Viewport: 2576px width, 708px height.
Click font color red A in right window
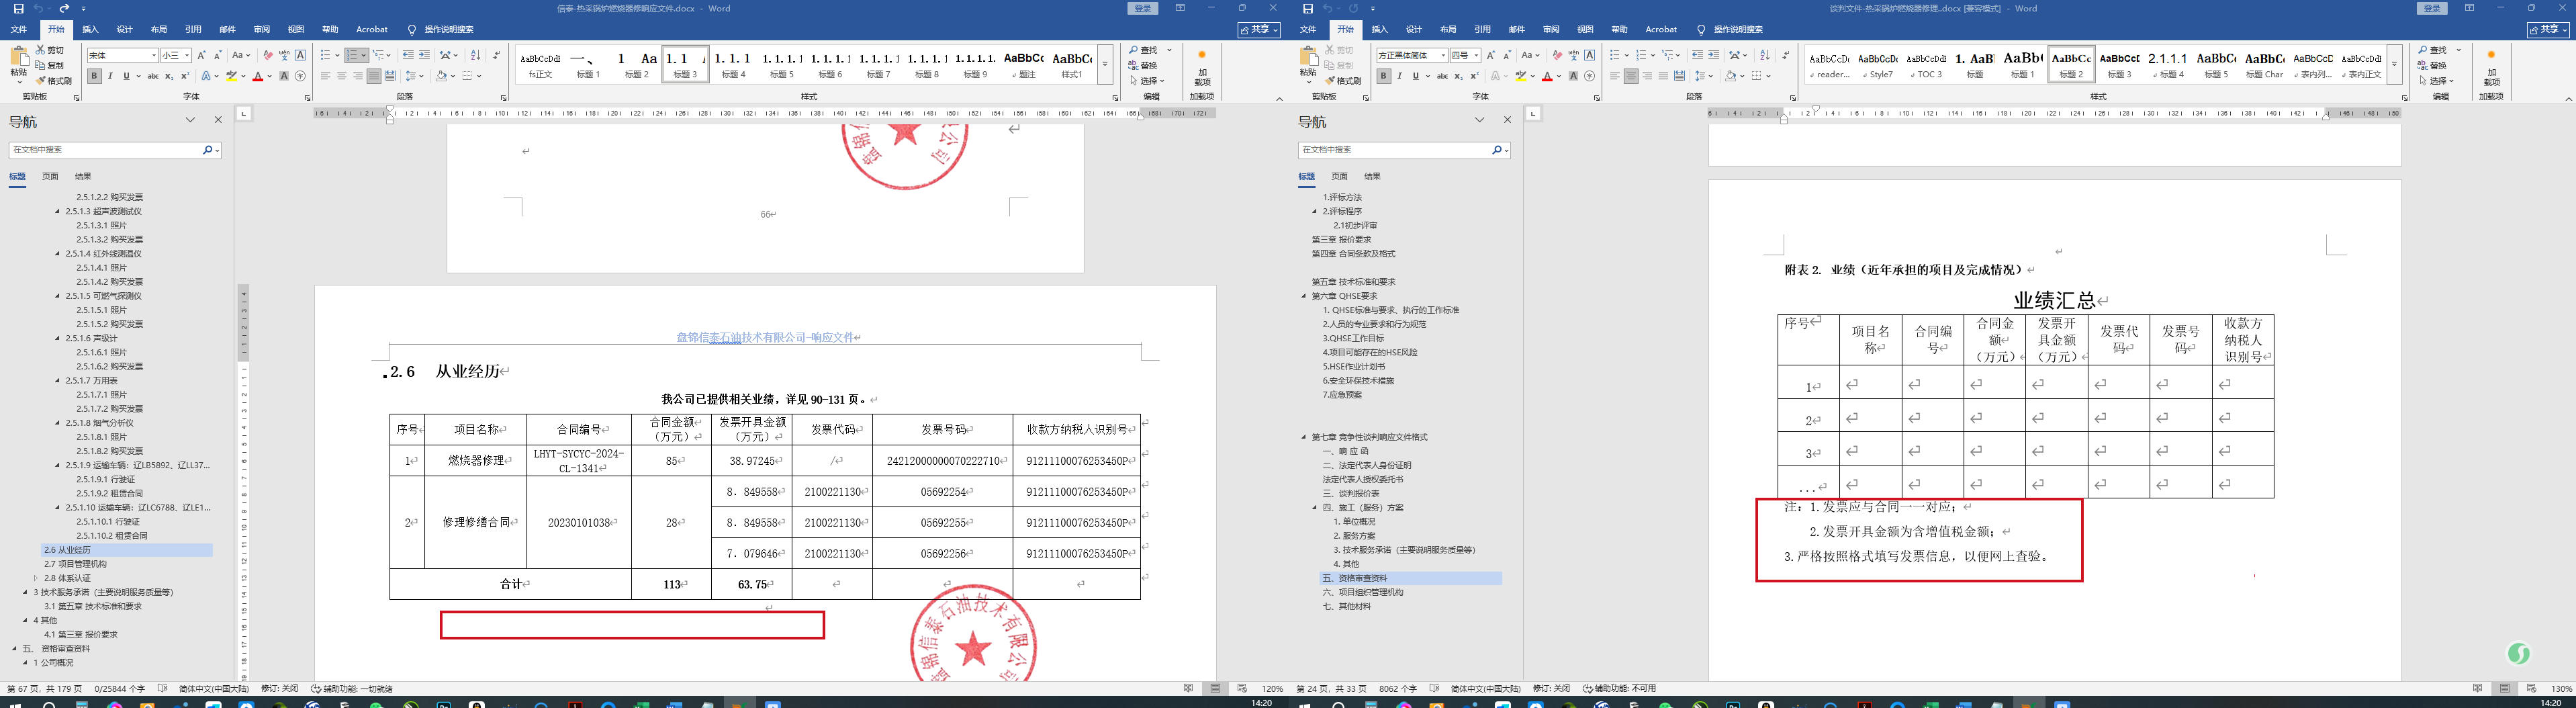tap(1547, 76)
